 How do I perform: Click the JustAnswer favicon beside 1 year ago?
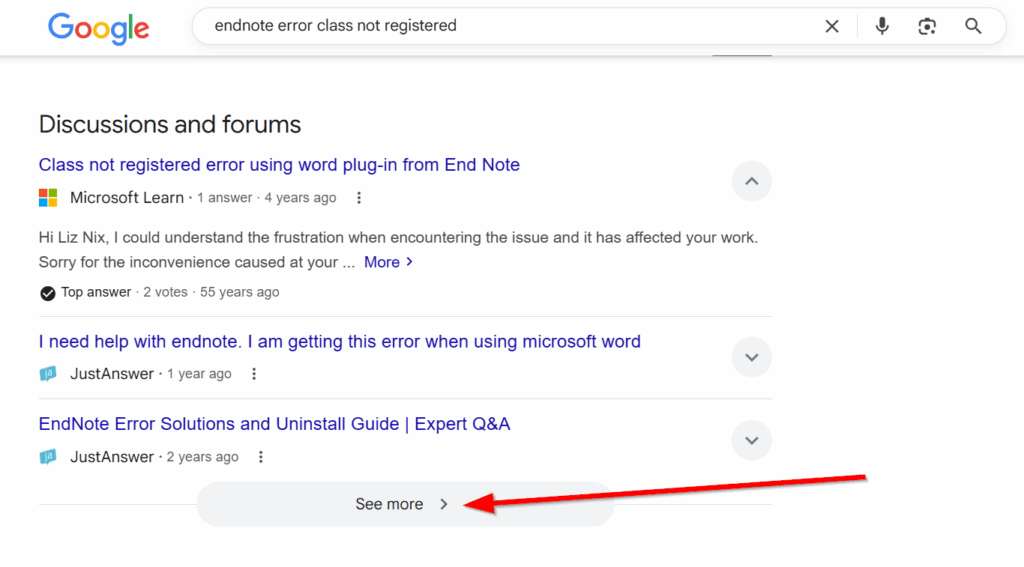(48, 374)
